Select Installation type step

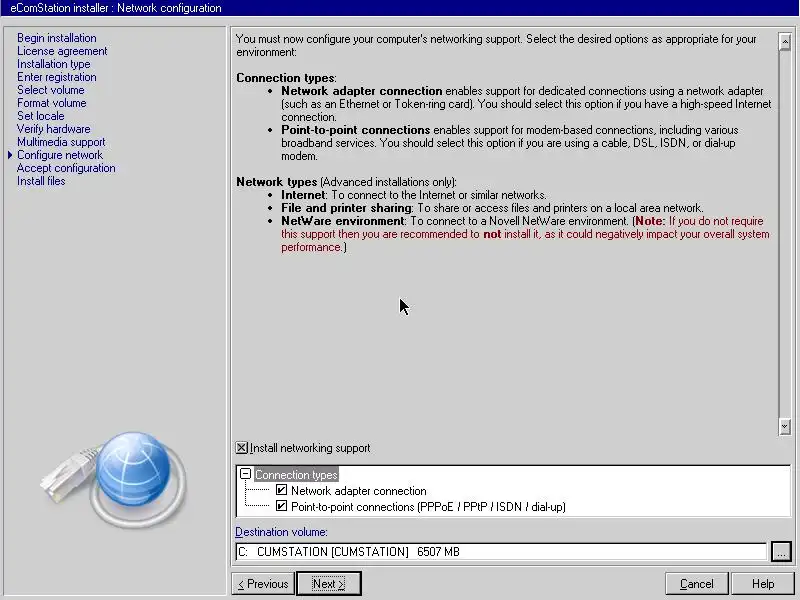pyautogui.click(x=54, y=64)
